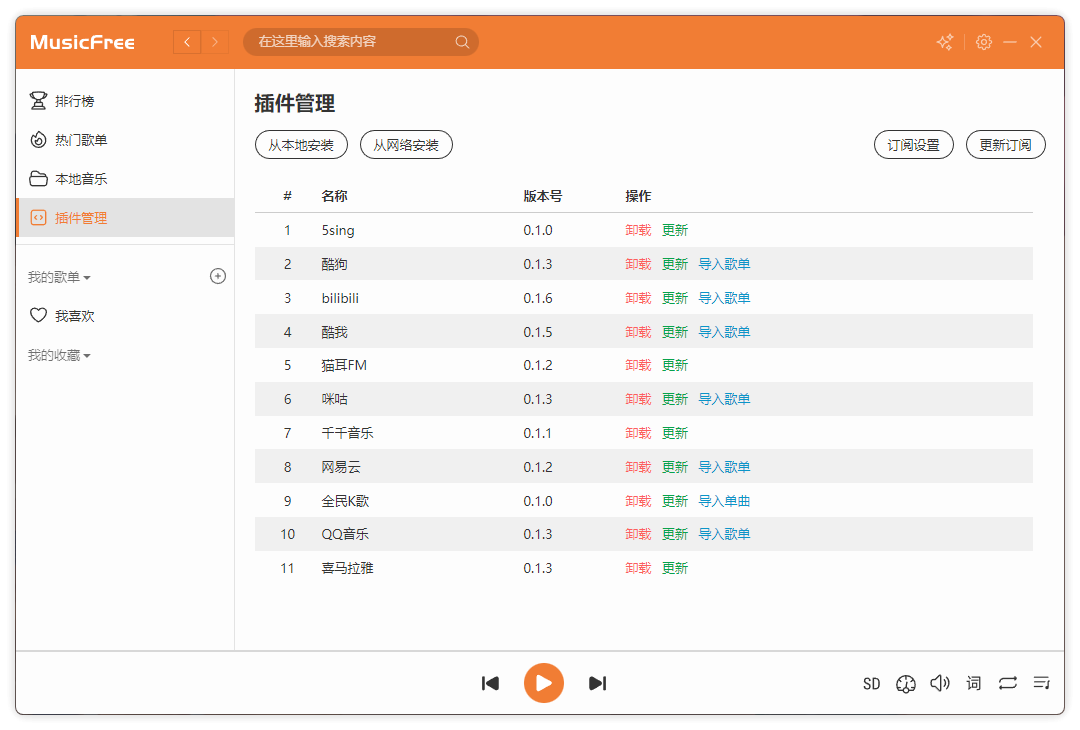
Task: Click the MusicFree logo
Action: (x=83, y=43)
